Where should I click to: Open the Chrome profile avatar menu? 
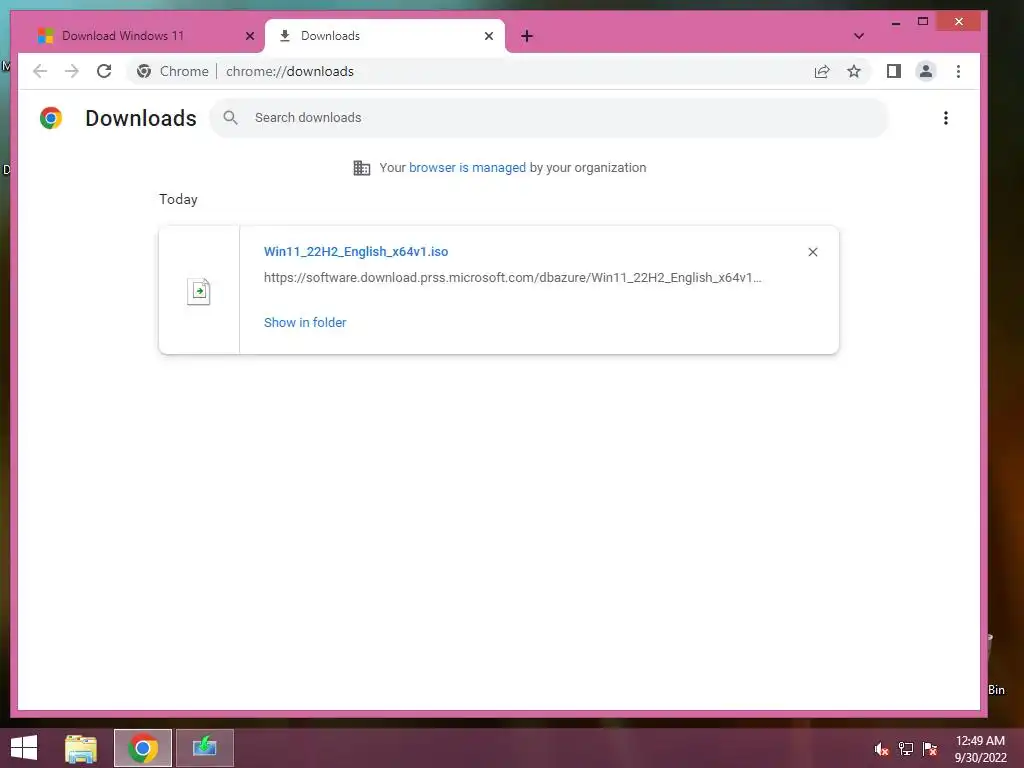925,71
